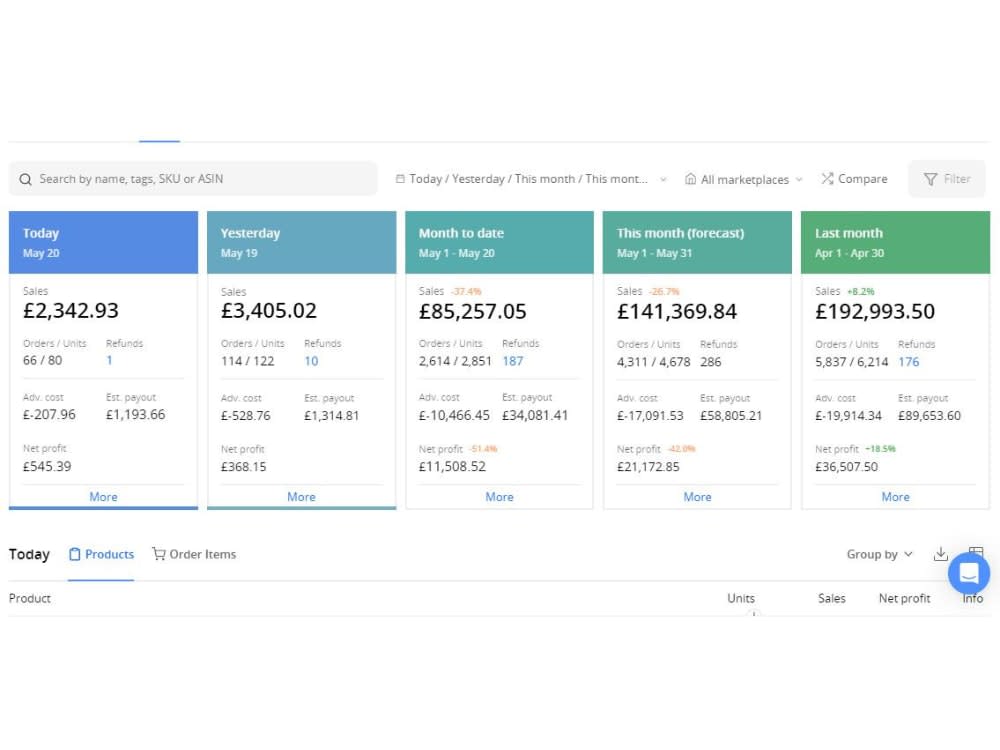Switch to the Products tab
Screen dimensions: 1000x750
coord(101,554)
